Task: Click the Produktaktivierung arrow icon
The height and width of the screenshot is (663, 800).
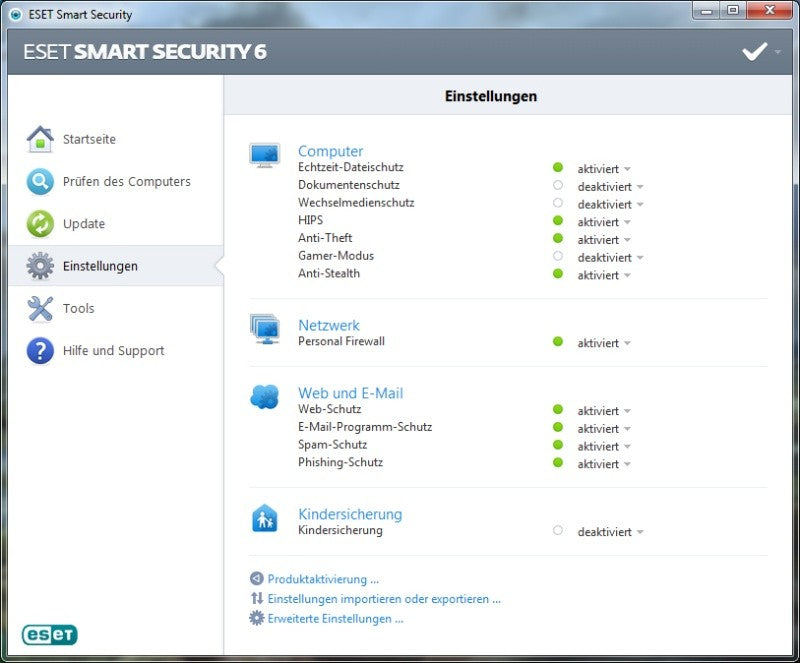Action: coord(256,579)
